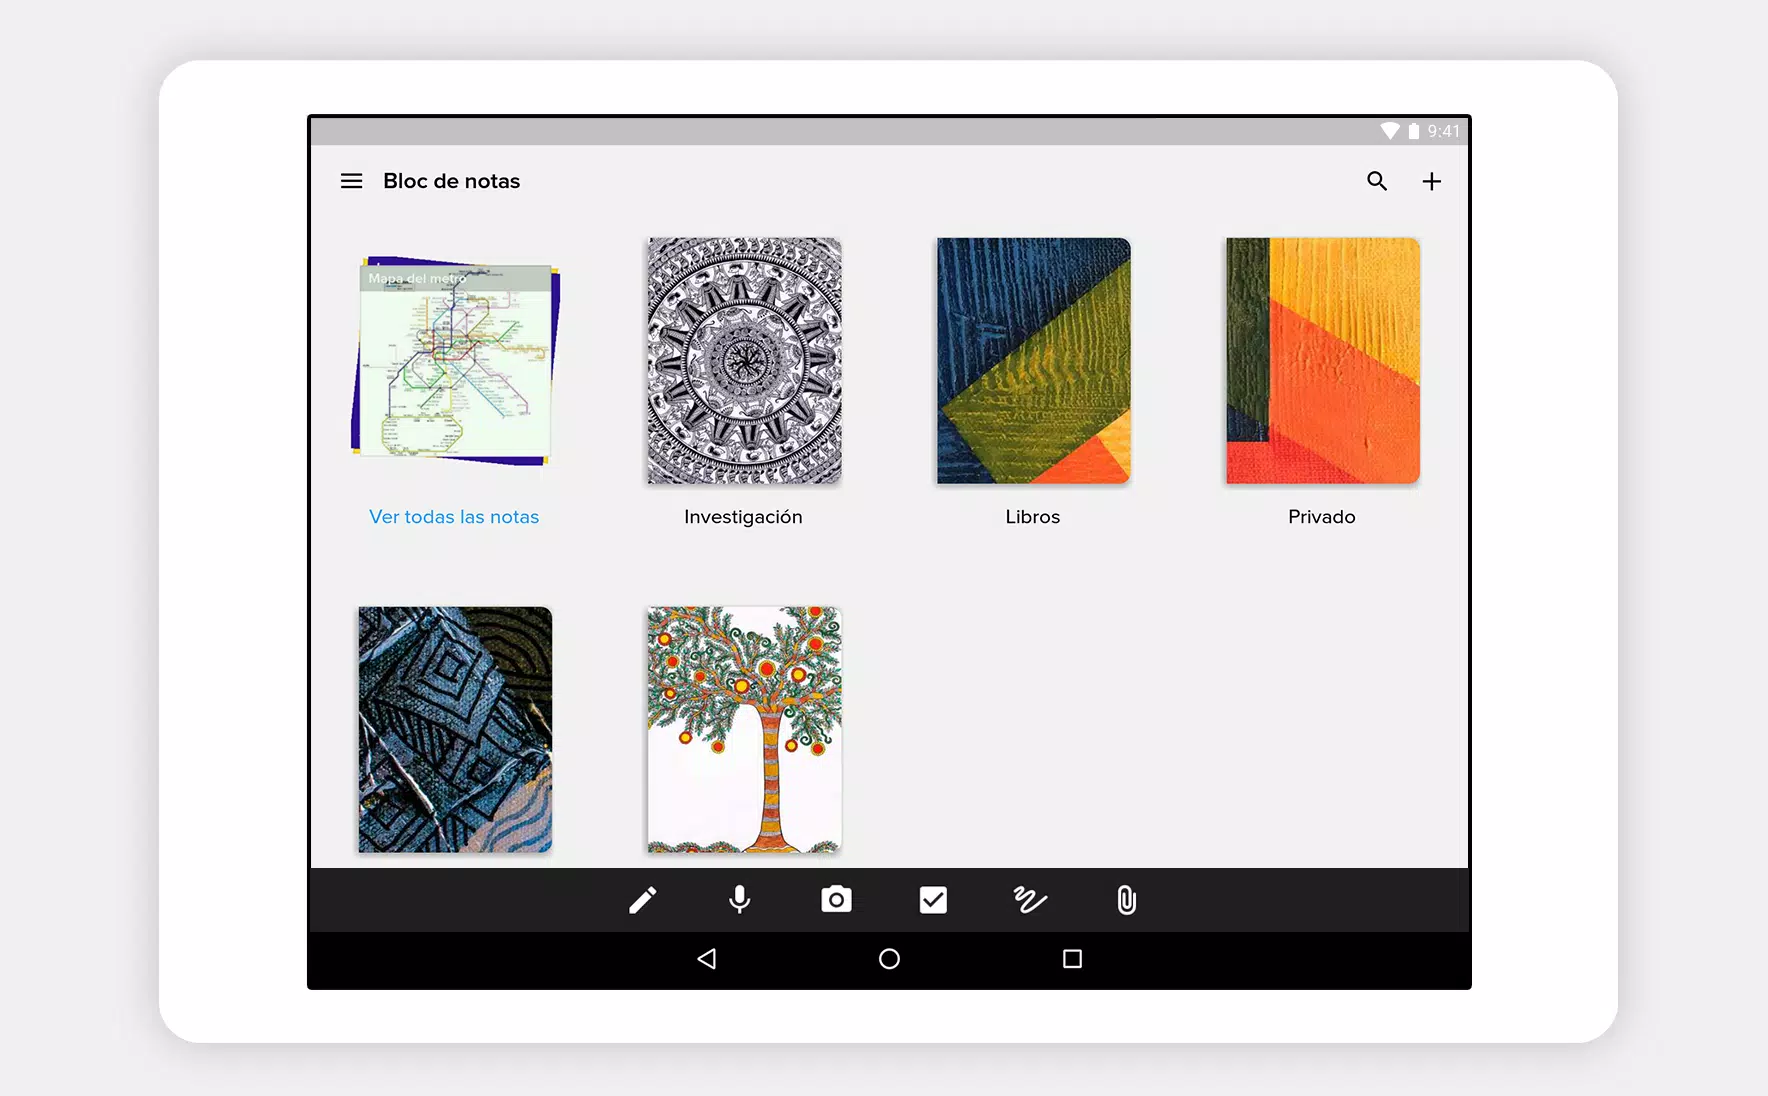Viewport: 1768px width, 1096px height.
Task: Start a handwriting sketch note
Action: click(x=1030, y=900)
